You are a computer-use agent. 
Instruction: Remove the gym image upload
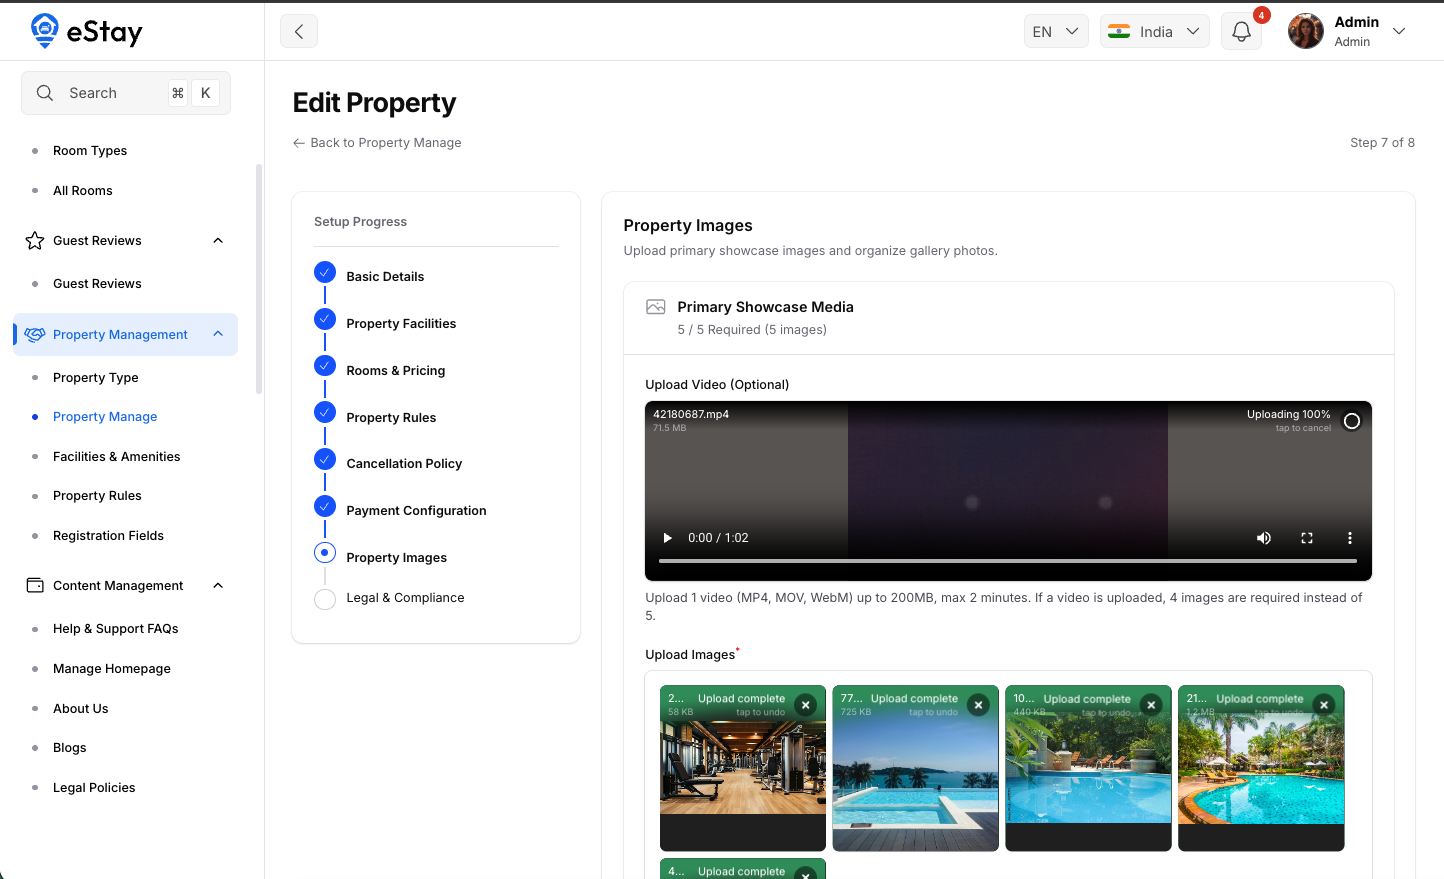pos(806,705)
